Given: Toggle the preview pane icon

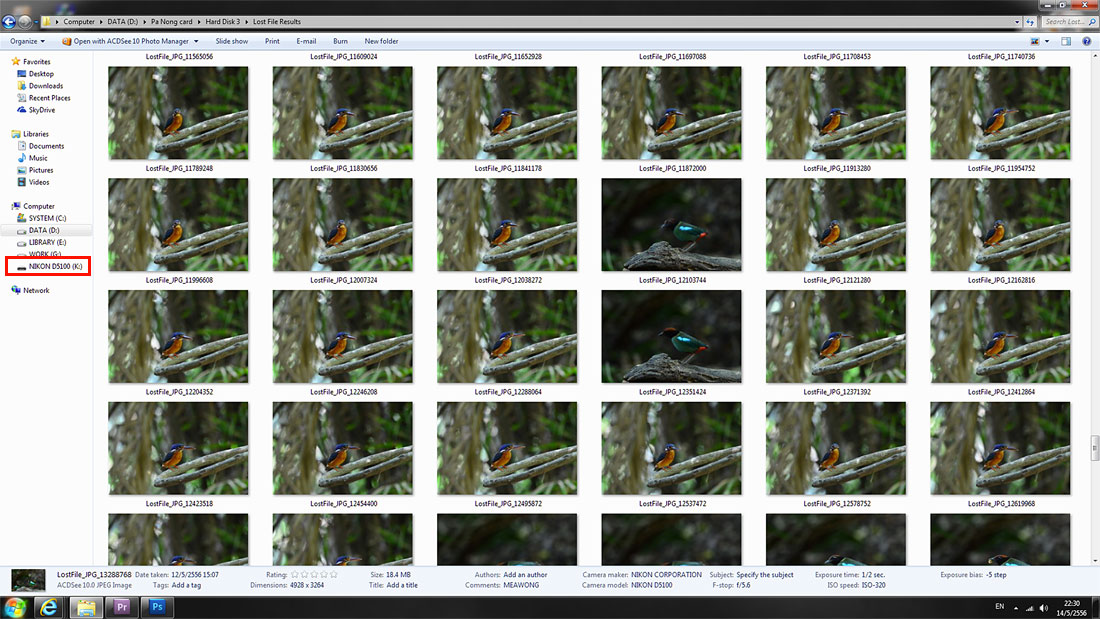Looking at the screenshot, I should (1066, 41).
